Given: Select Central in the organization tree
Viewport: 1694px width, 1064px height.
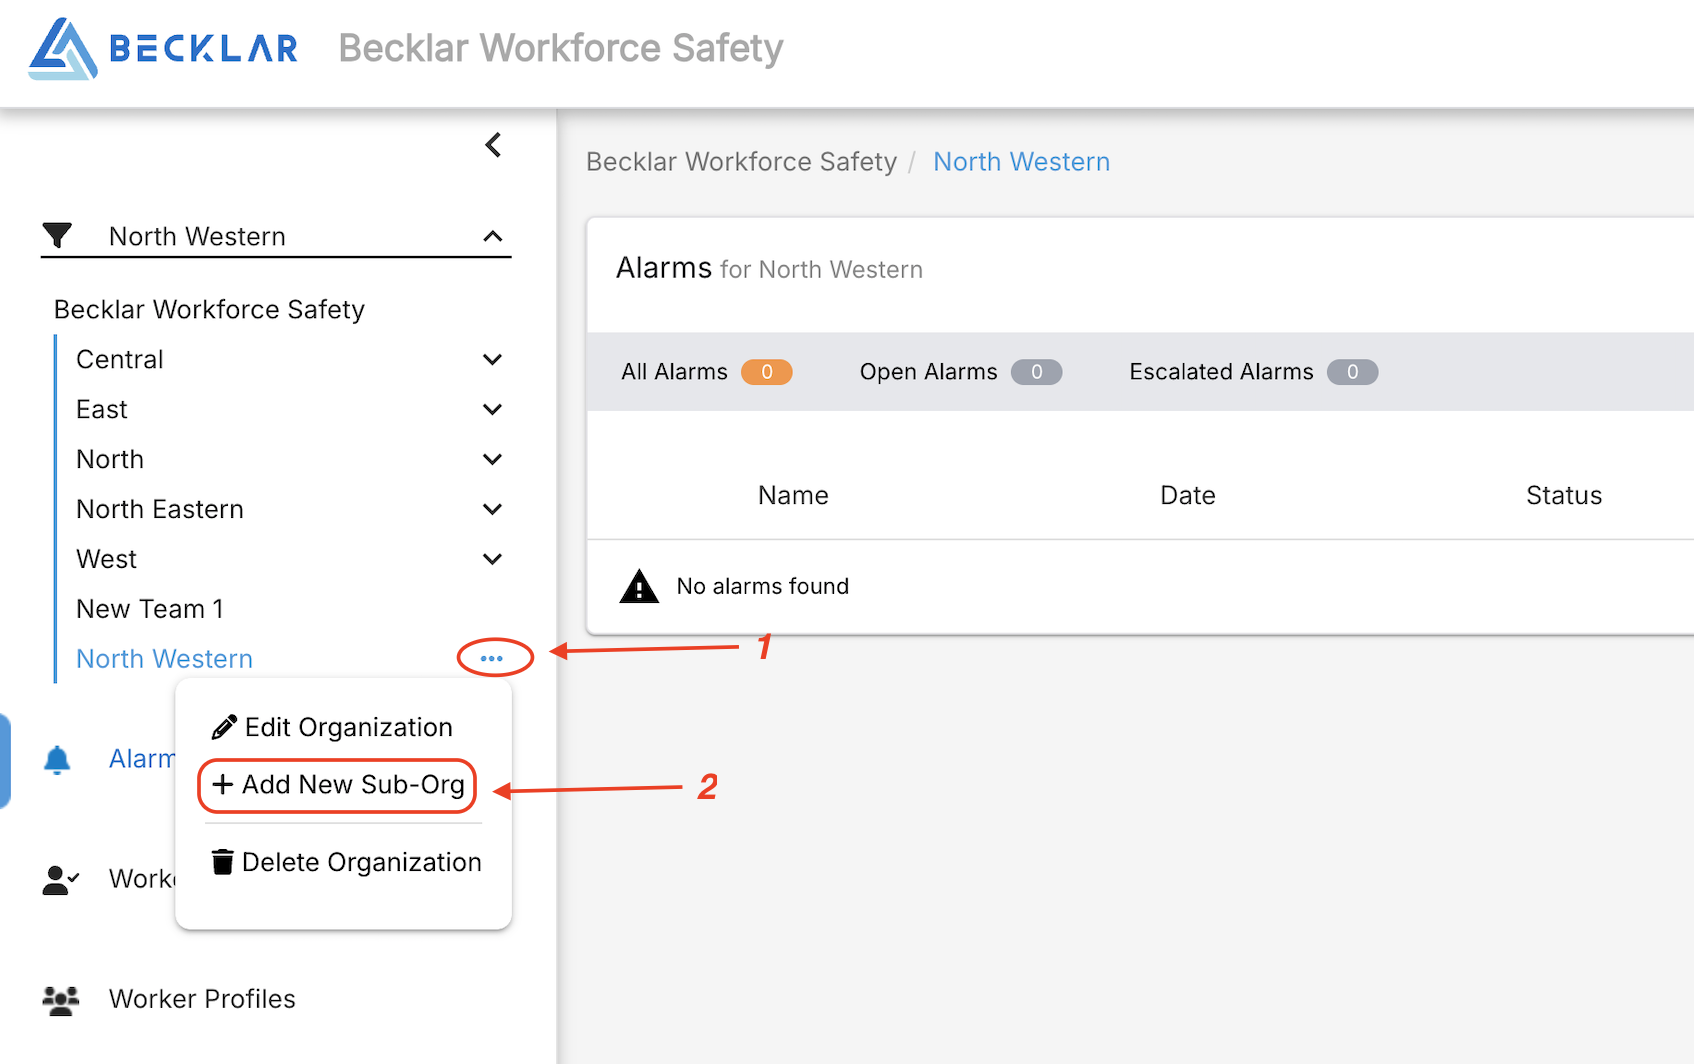Looking at the screenshot, I should pos(119,359).
